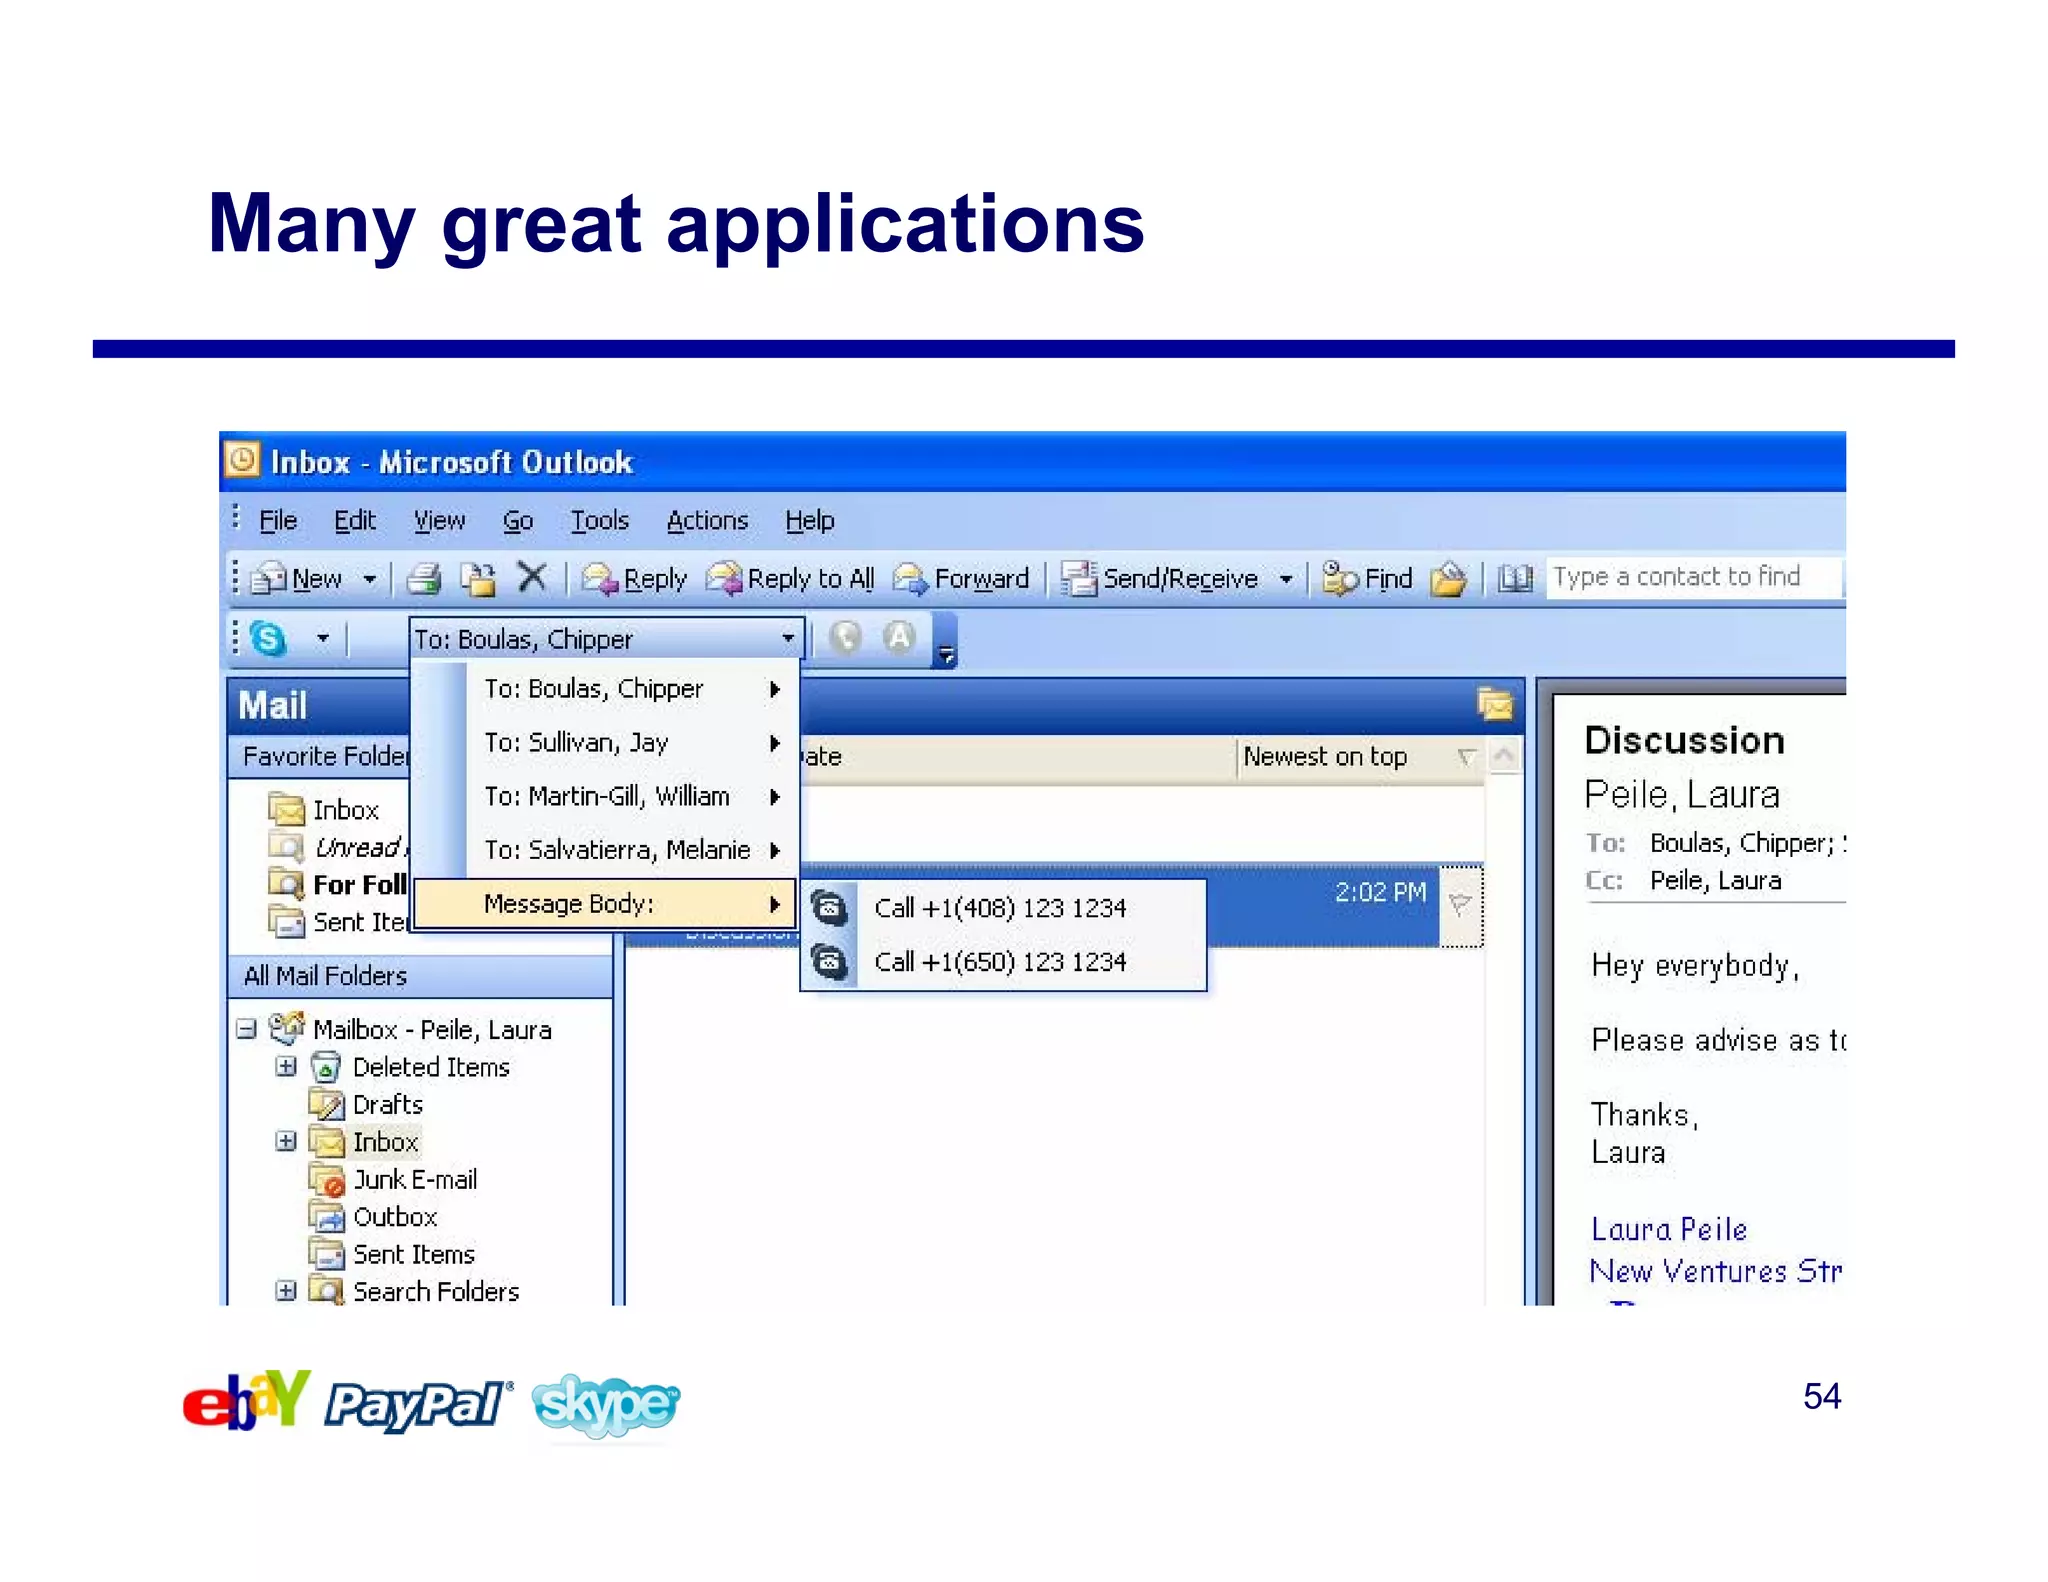Open the Send/Receive dropdown arrow
The image size is (2048, 1582).
pyautogui.click(x=1286, y=578)
